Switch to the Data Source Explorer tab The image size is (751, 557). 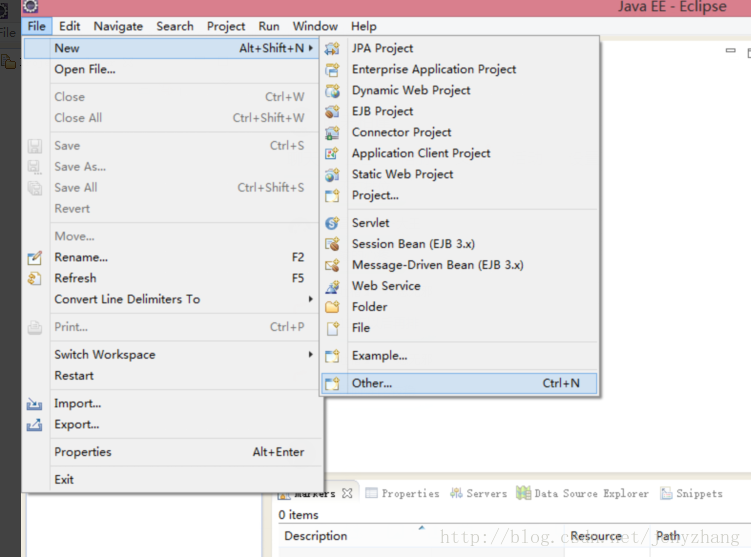582,493
